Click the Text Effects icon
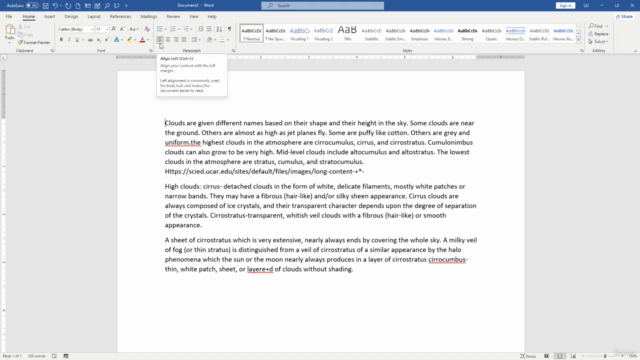640x360 pixels. [117, 40]
